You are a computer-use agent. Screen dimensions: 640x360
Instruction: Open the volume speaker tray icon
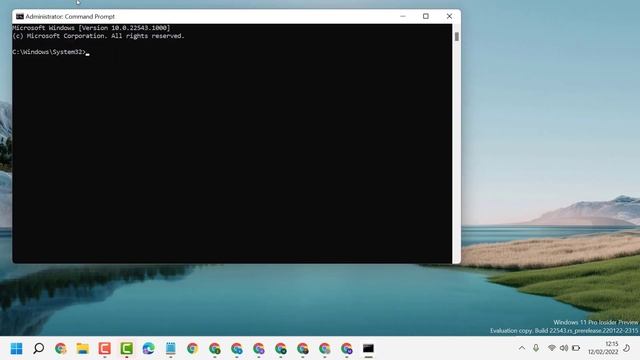pyautogui.click(x=564, y=348)
